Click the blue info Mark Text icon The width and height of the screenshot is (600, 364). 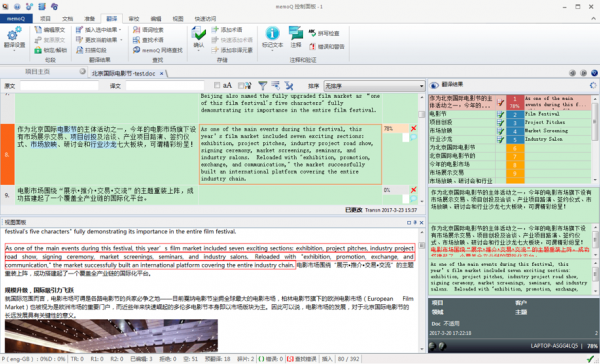click(272, 33)
